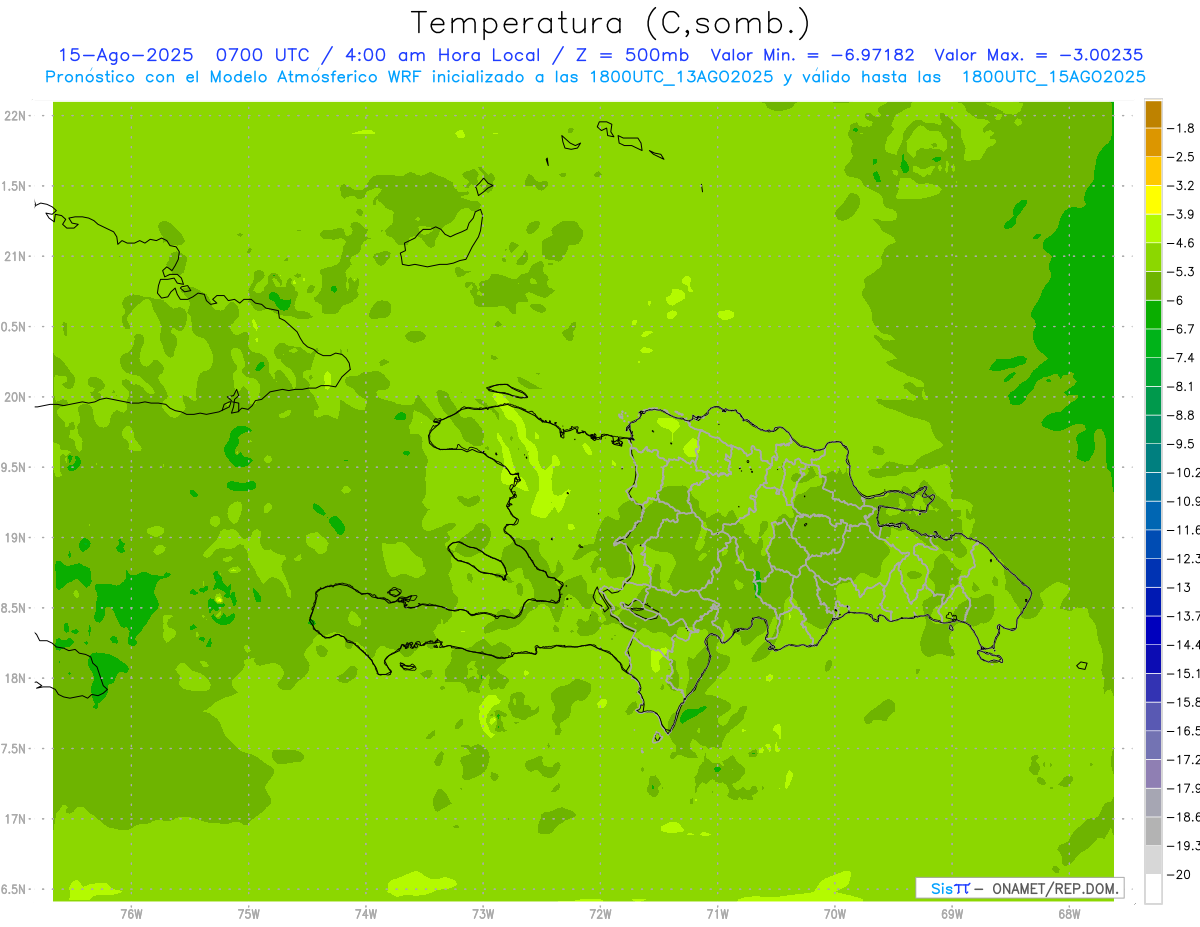
Task: Click the "76W" longitude label
Action: (131, 913)
